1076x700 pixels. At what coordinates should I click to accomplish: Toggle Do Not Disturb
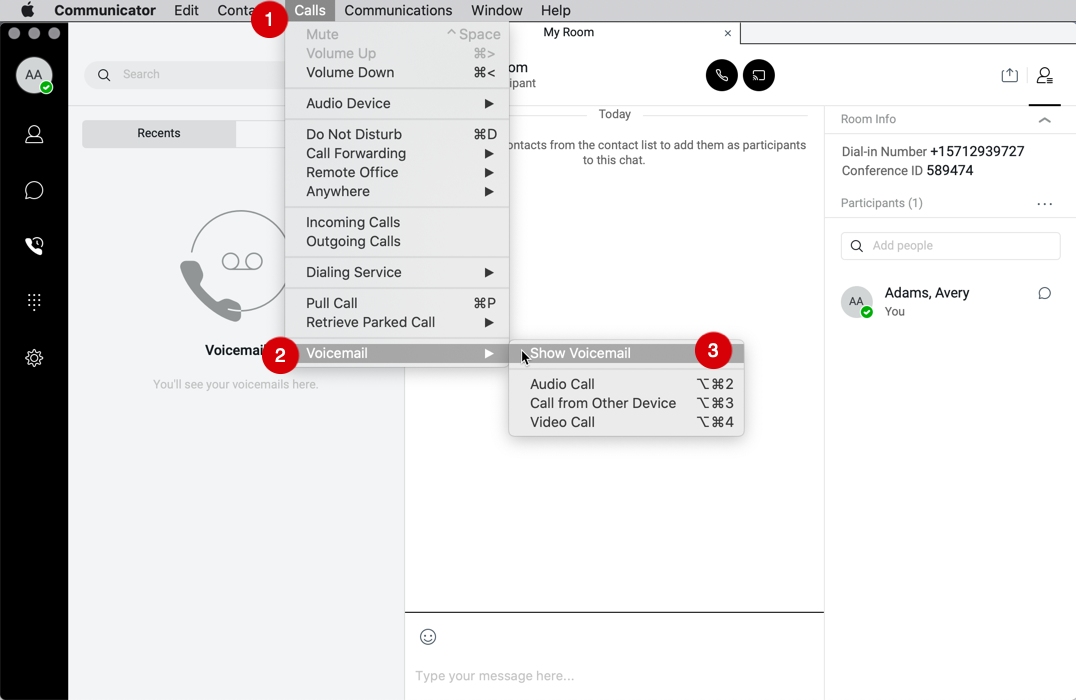[x=397, y=135]
